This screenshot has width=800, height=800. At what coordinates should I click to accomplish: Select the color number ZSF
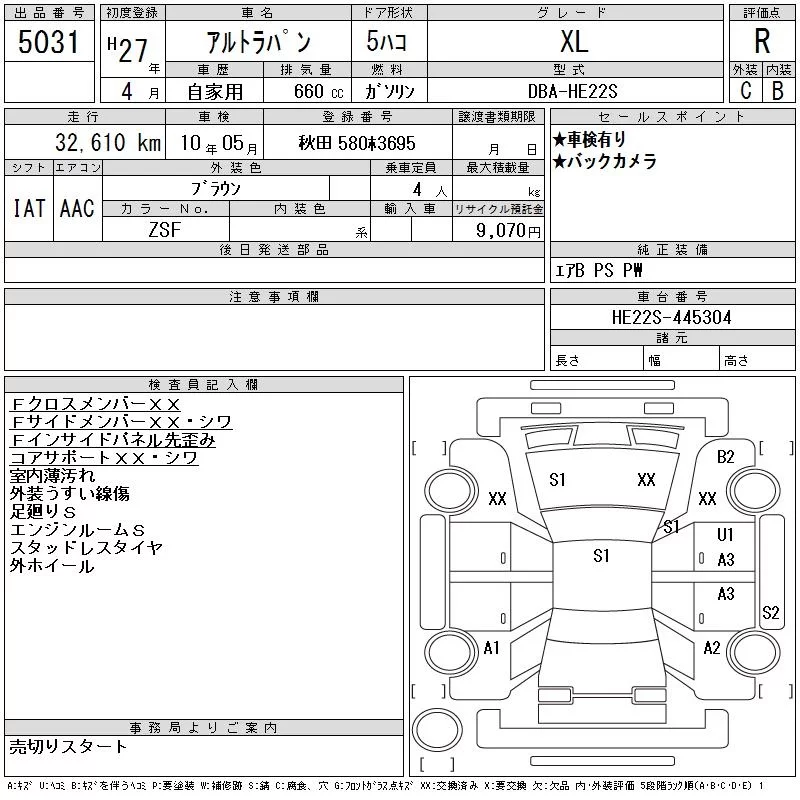click(x=164, y=230)
